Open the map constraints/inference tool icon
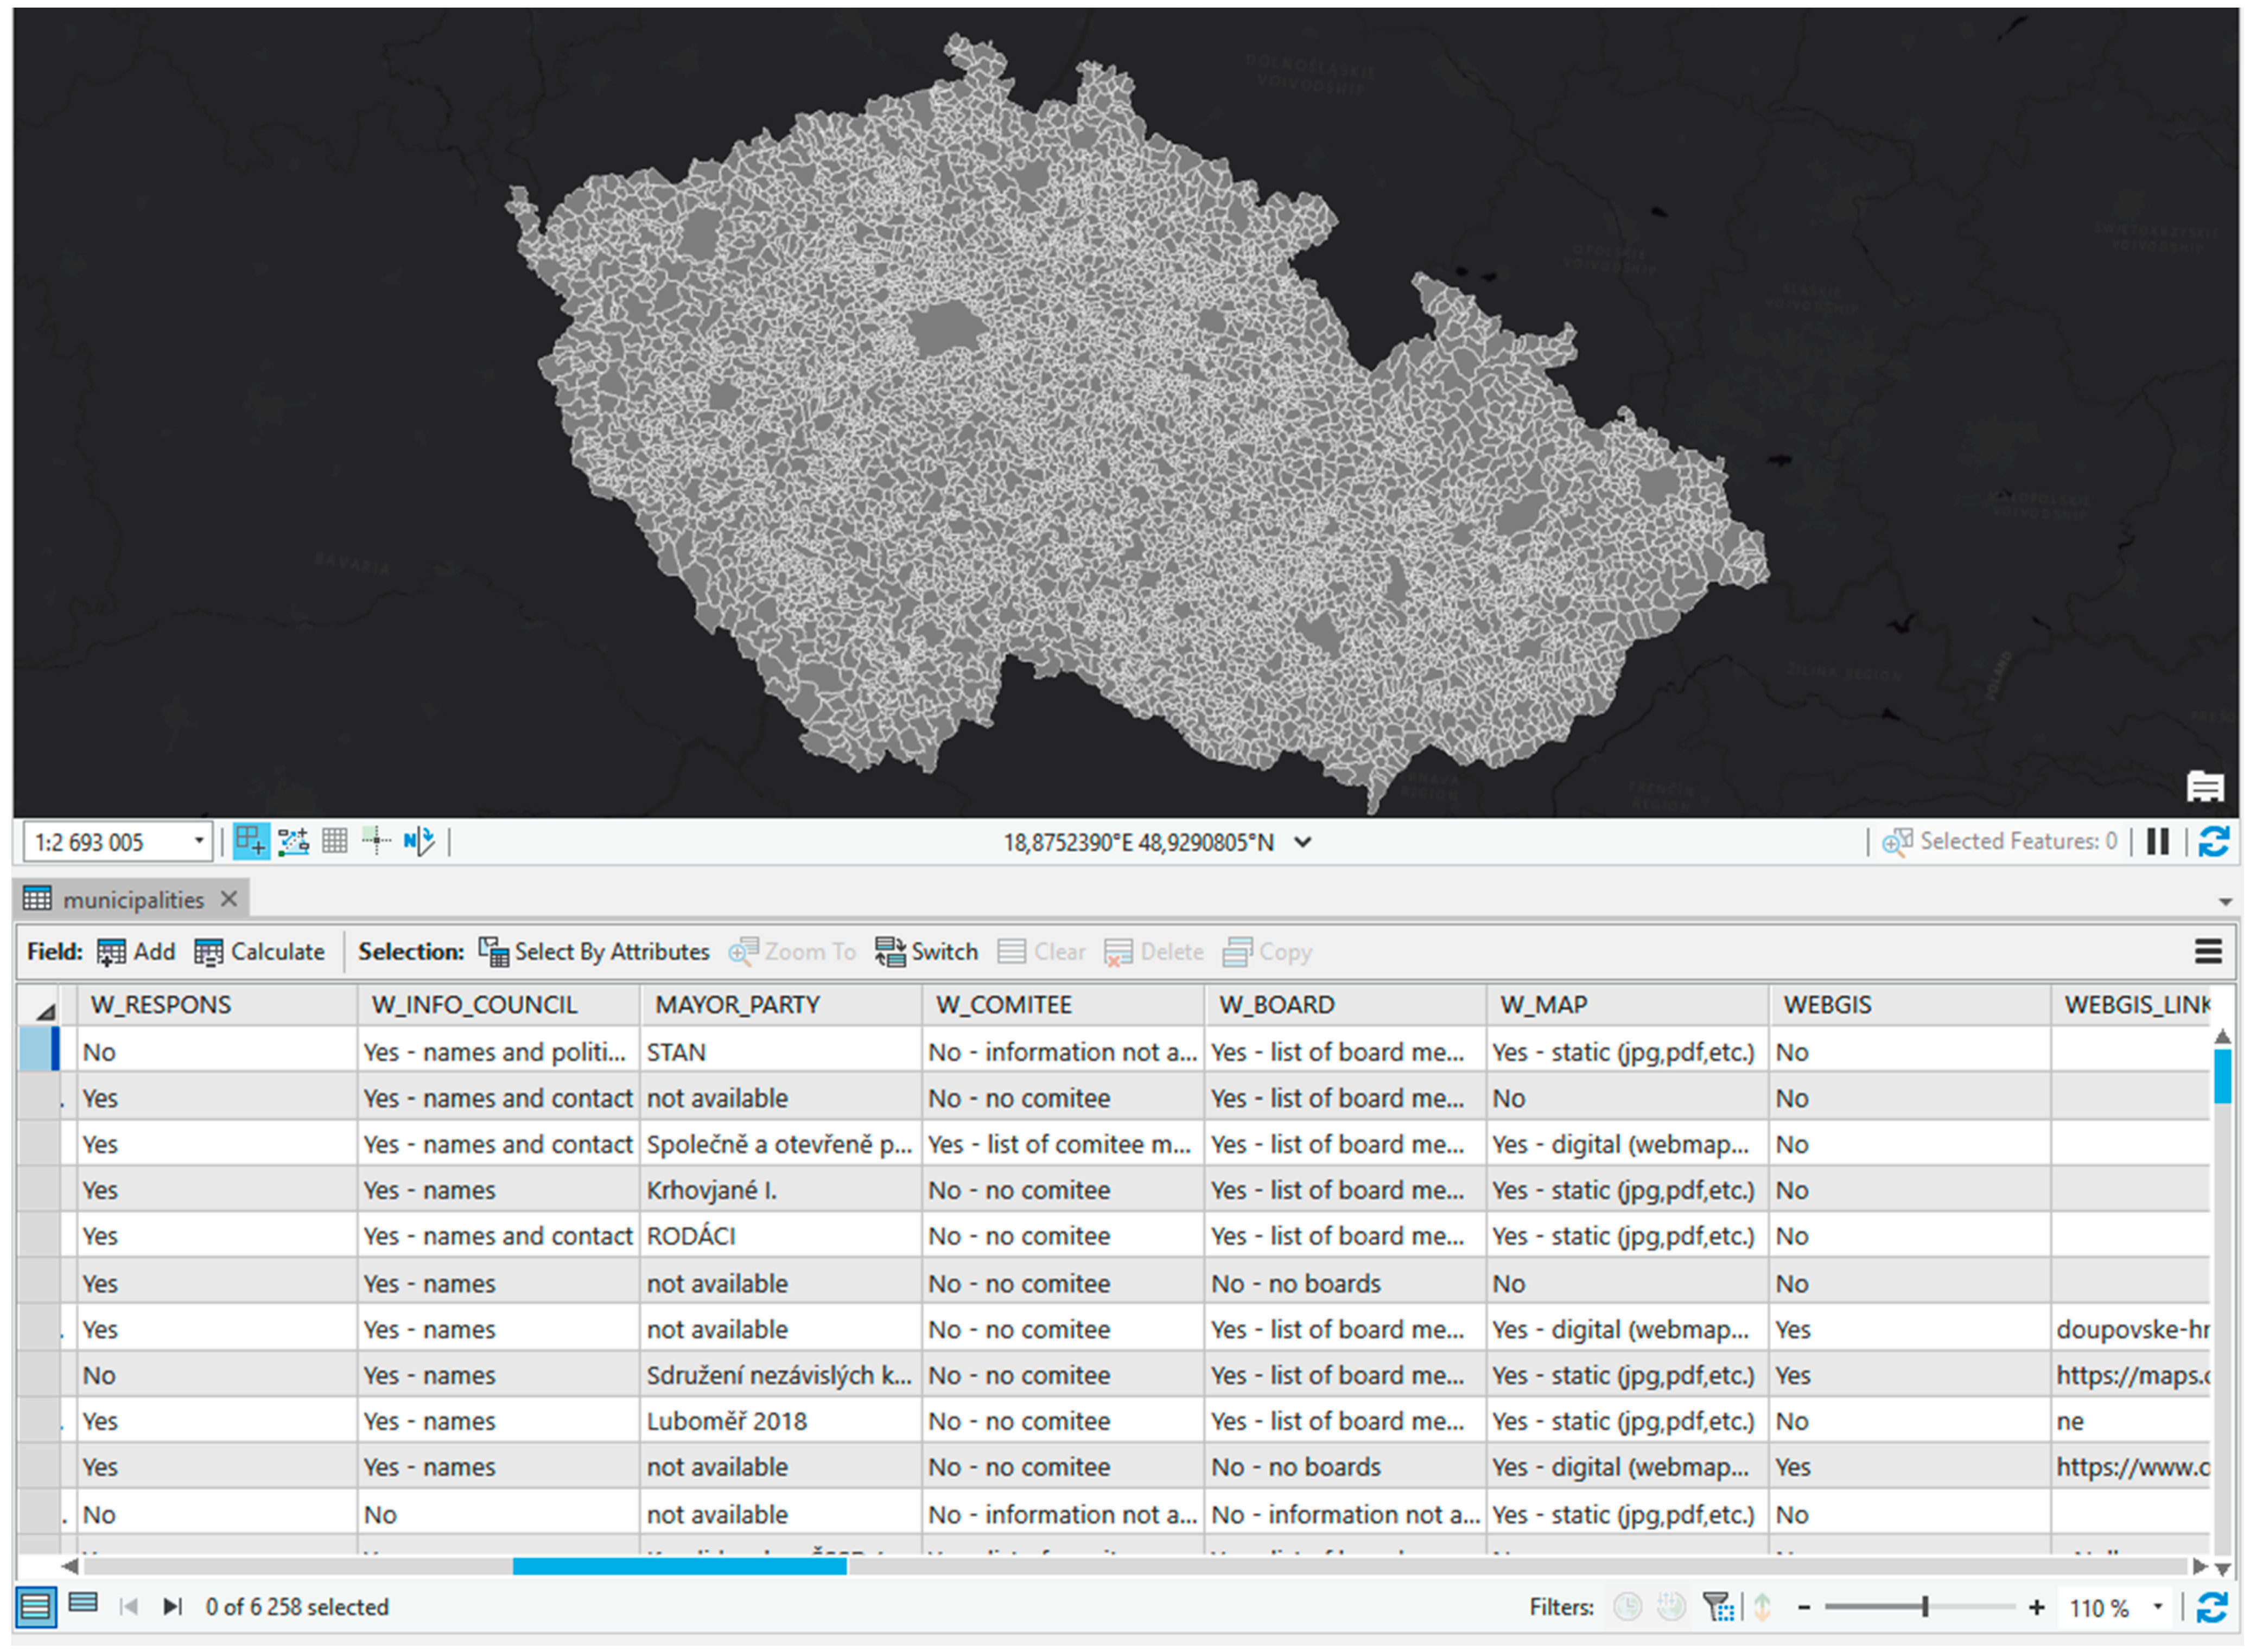Screen dimensions: 2250x1652 tap(293, 842)
